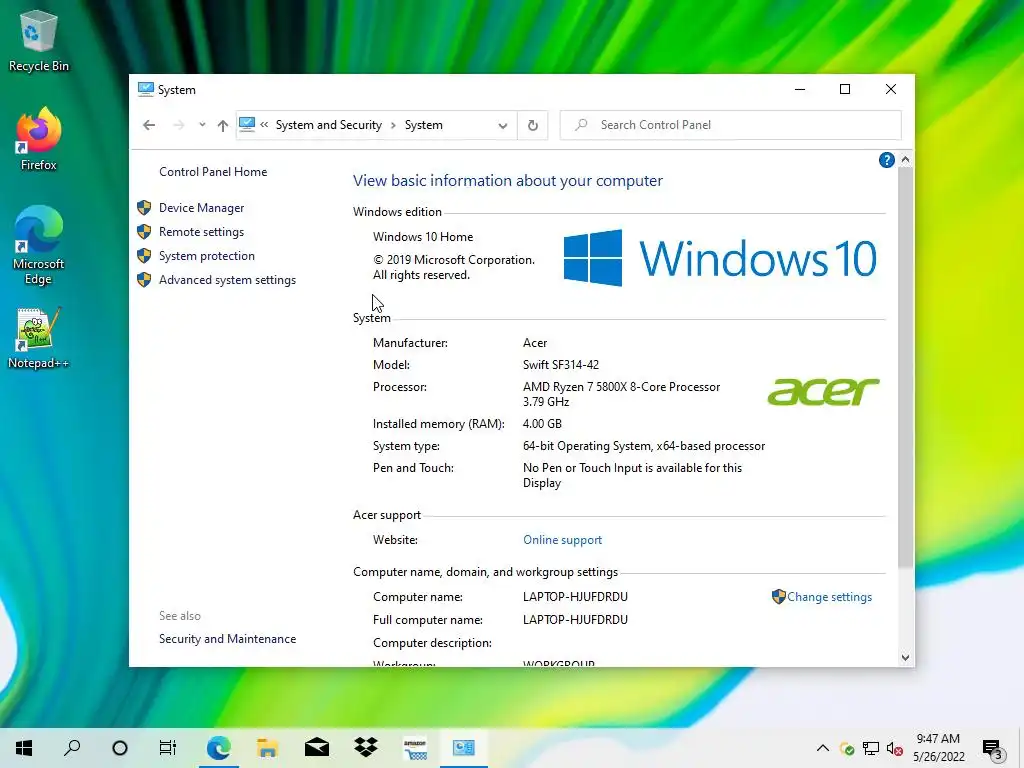Image resolution: width=1024 pixels, height=768 pixels.
Task: Click shield icon beside Device Manager
Action: (x=144, y=208)
